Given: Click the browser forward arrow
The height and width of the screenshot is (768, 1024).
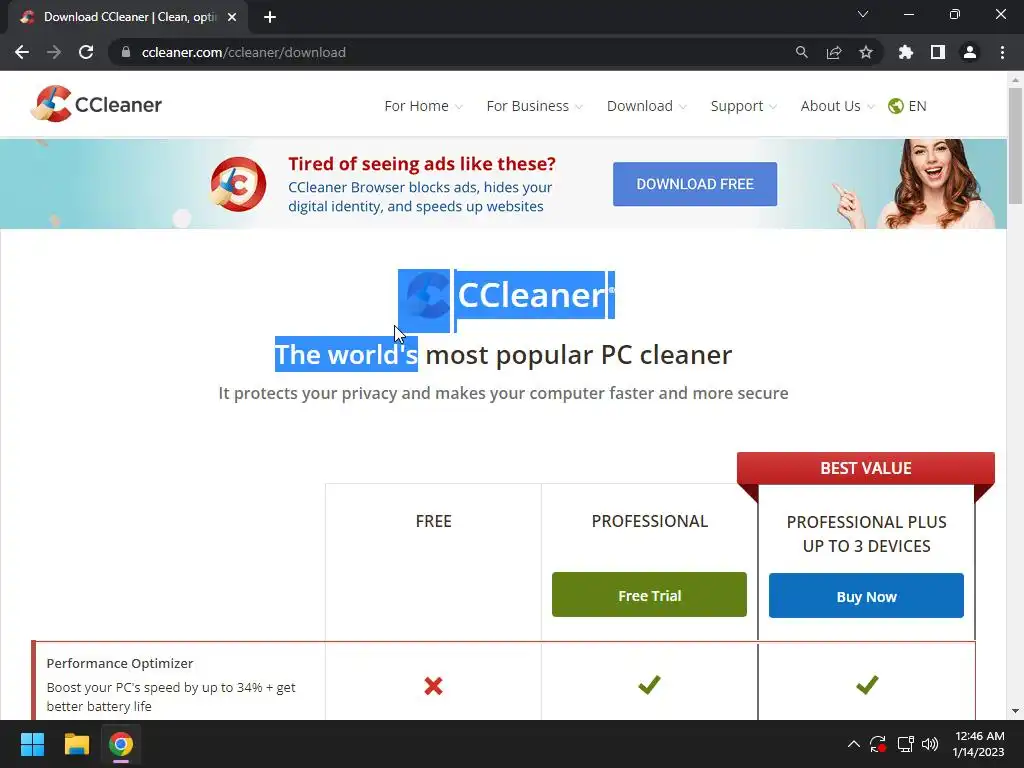Looking at the screenshot, I should tap(54, 52).
